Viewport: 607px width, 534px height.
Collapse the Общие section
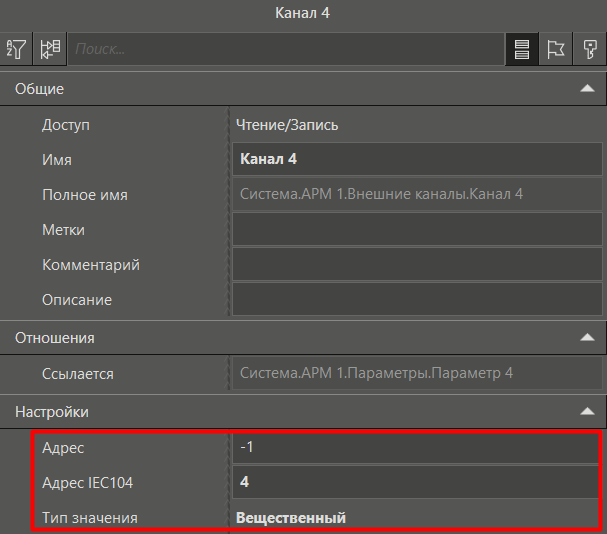586,89
